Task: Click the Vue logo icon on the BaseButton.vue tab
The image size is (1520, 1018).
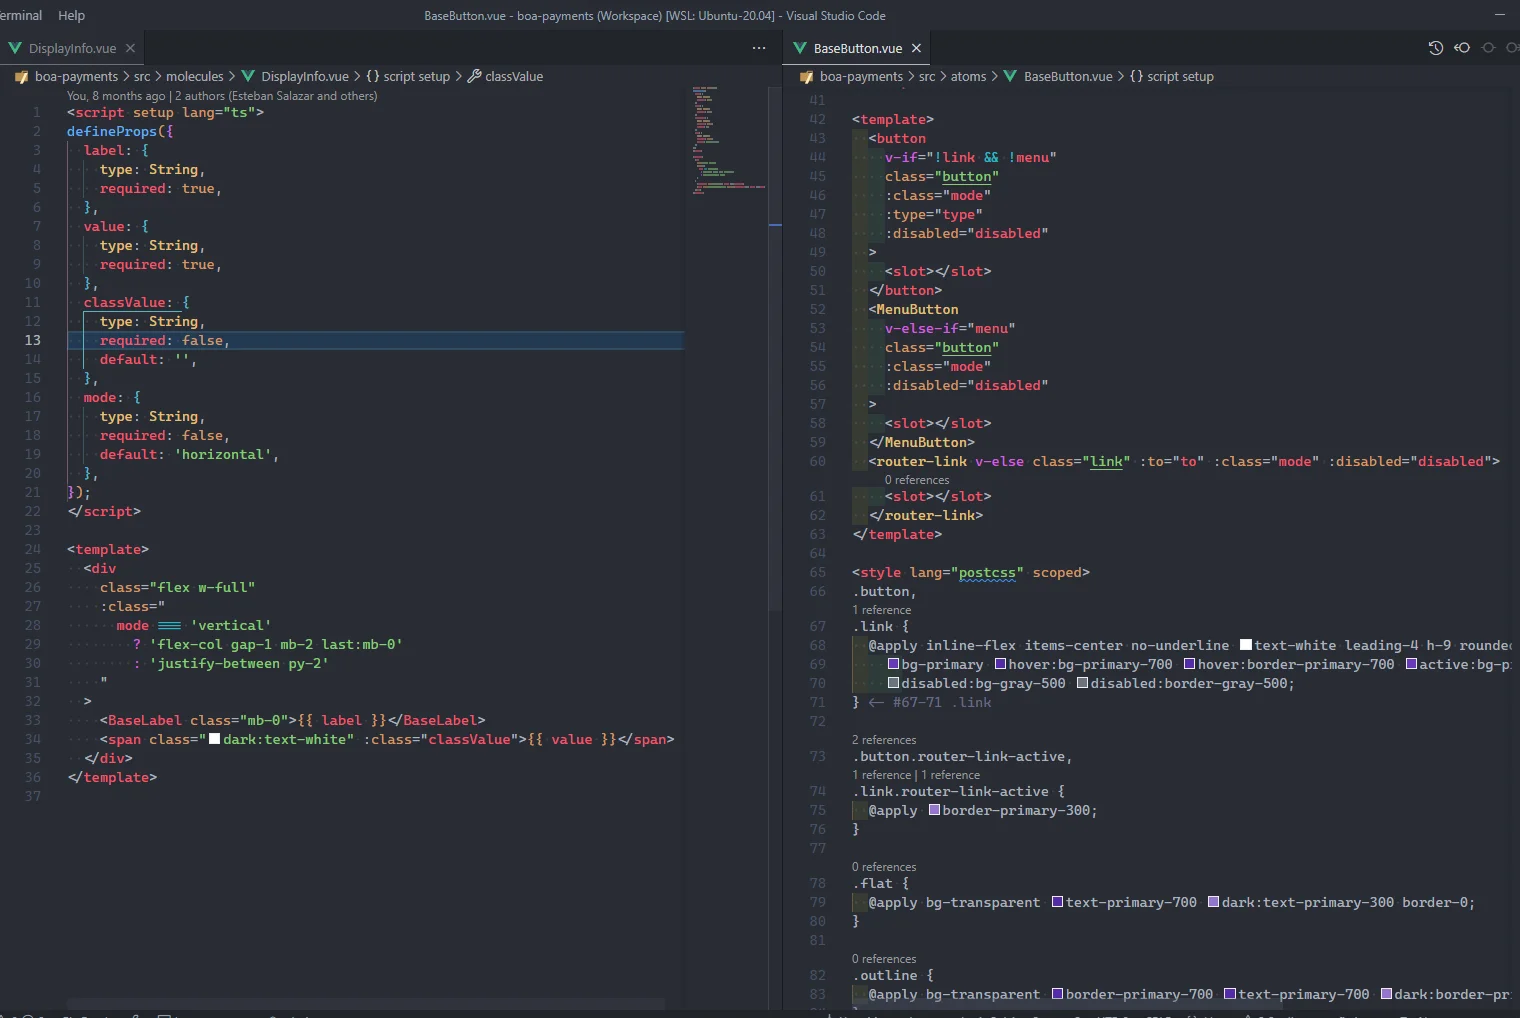Action: click(800, 48)
